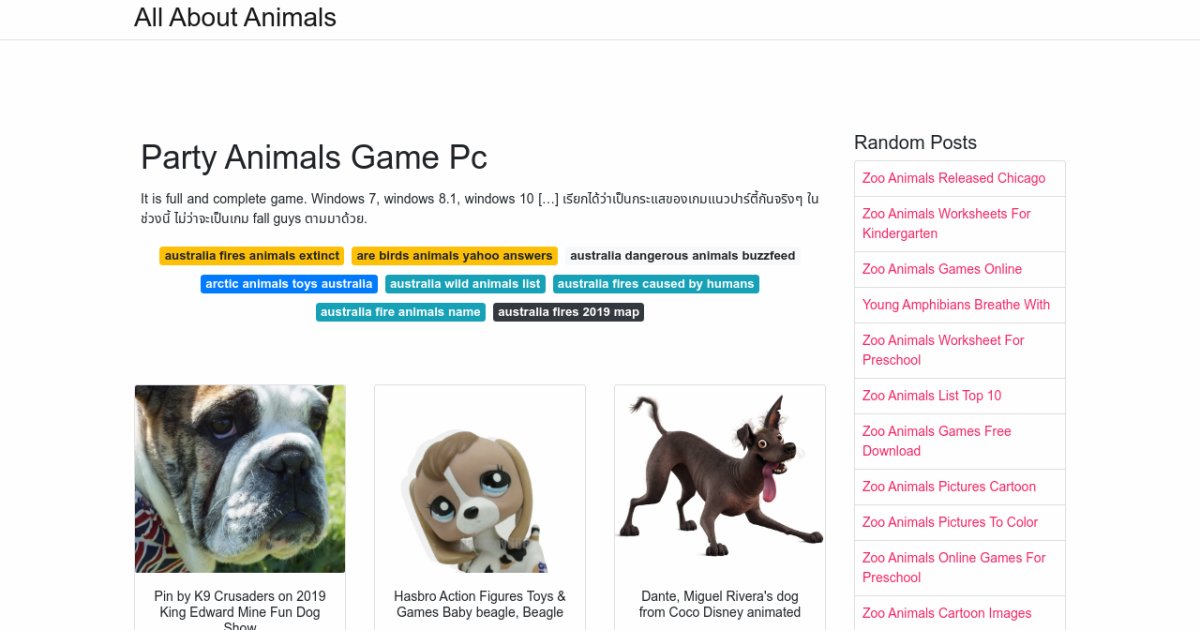1200x630 pixels.
Task: Select Zoo Animals Pictures To Color link
Action: pos(950,522)
